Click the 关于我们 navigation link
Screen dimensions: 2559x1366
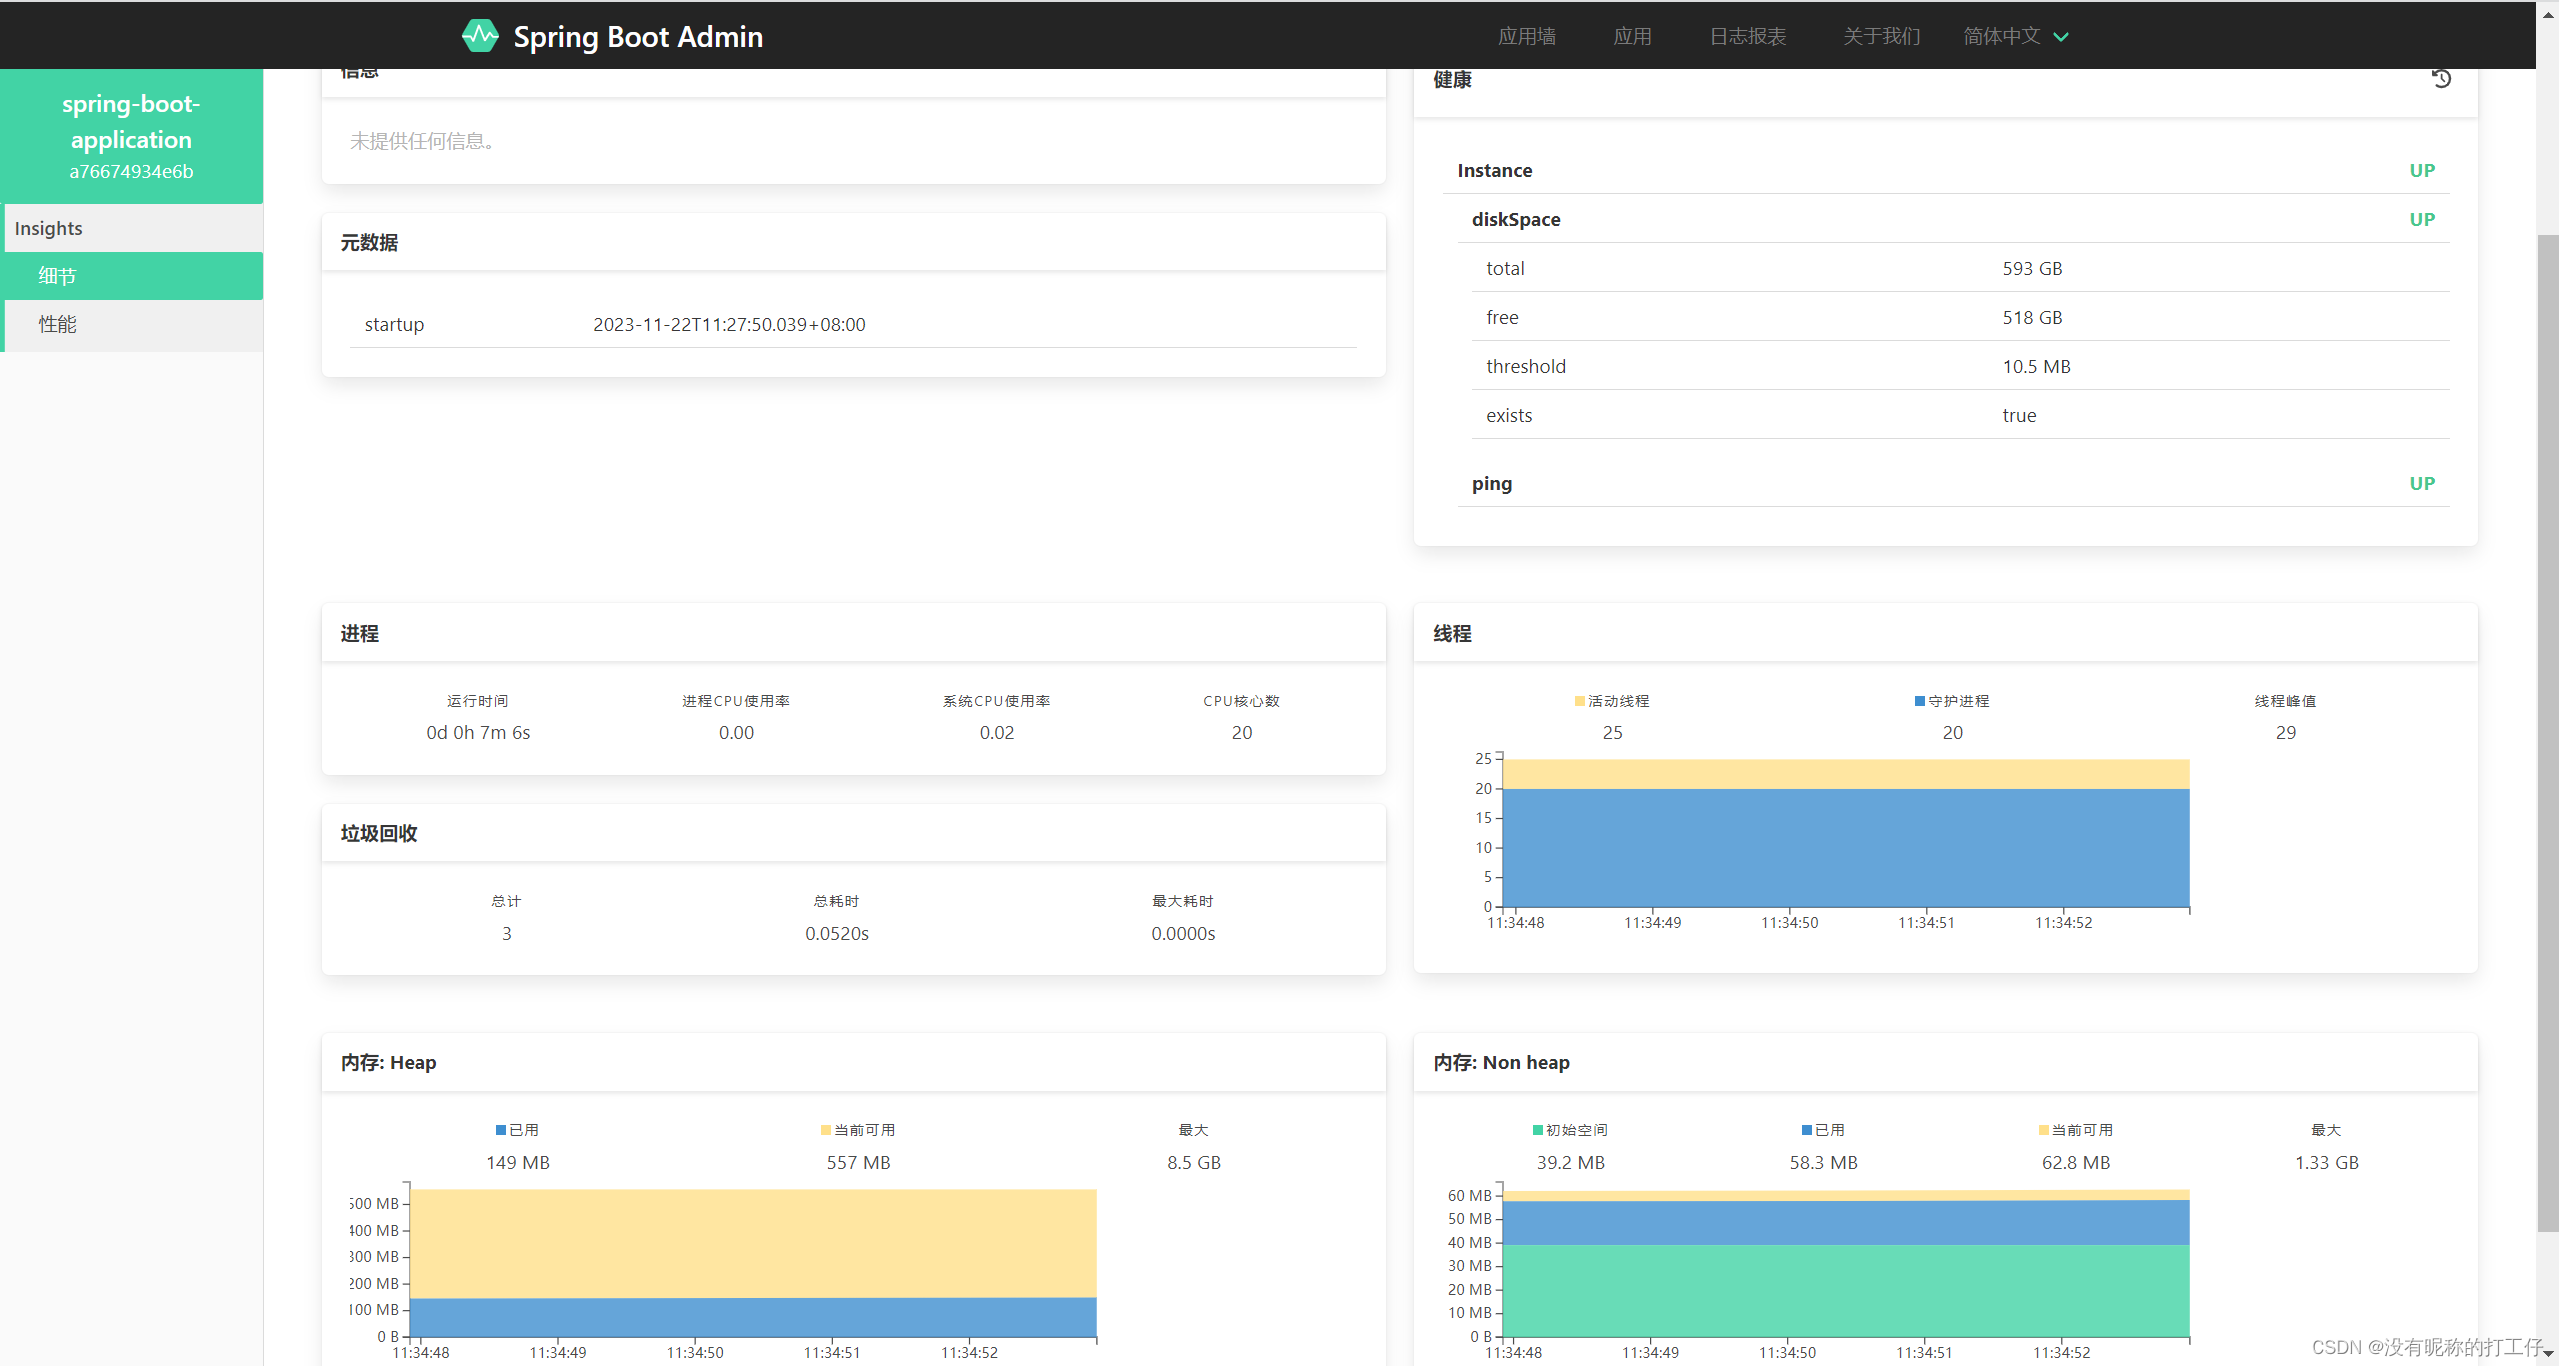1881,35
